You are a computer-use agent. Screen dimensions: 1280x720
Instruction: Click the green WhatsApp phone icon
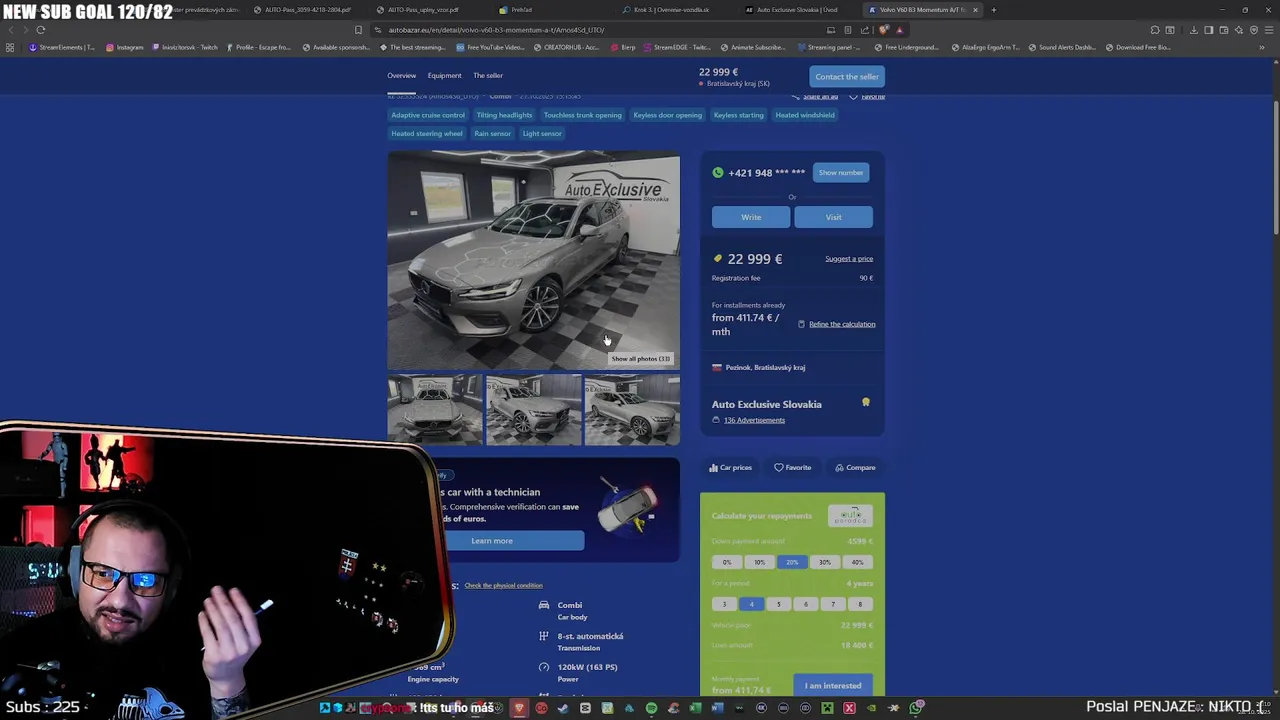pyautogui.click(x=717, y=173)
